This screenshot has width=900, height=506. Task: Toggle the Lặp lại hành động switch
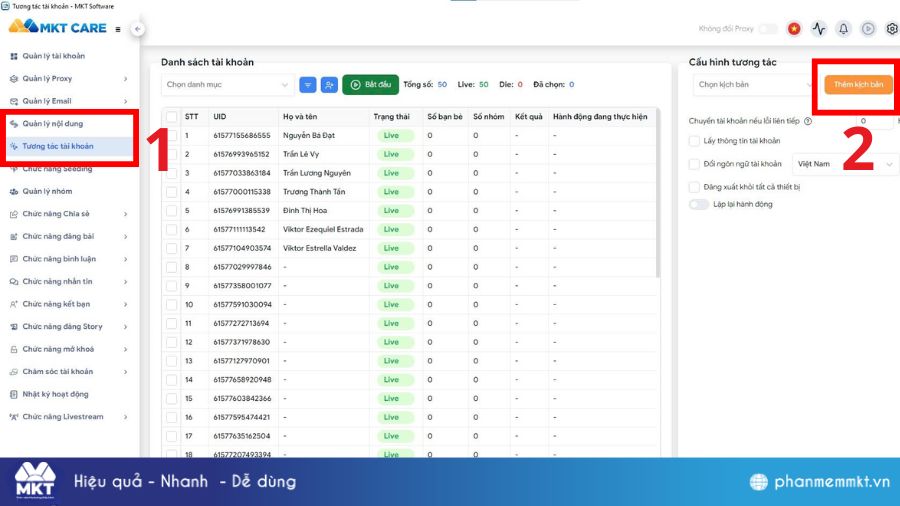pos(699,204)
